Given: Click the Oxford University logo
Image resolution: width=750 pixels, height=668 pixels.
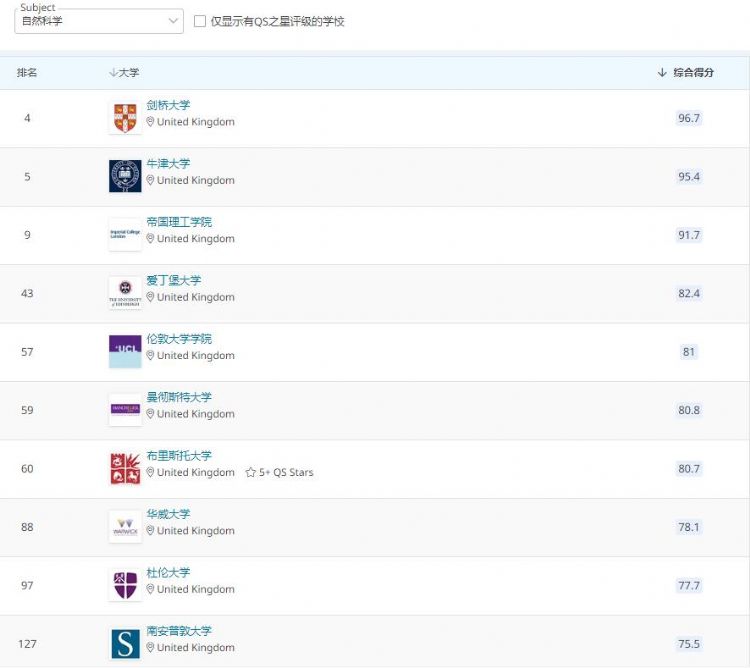Looking at the screenshot, I should [125, 176].
